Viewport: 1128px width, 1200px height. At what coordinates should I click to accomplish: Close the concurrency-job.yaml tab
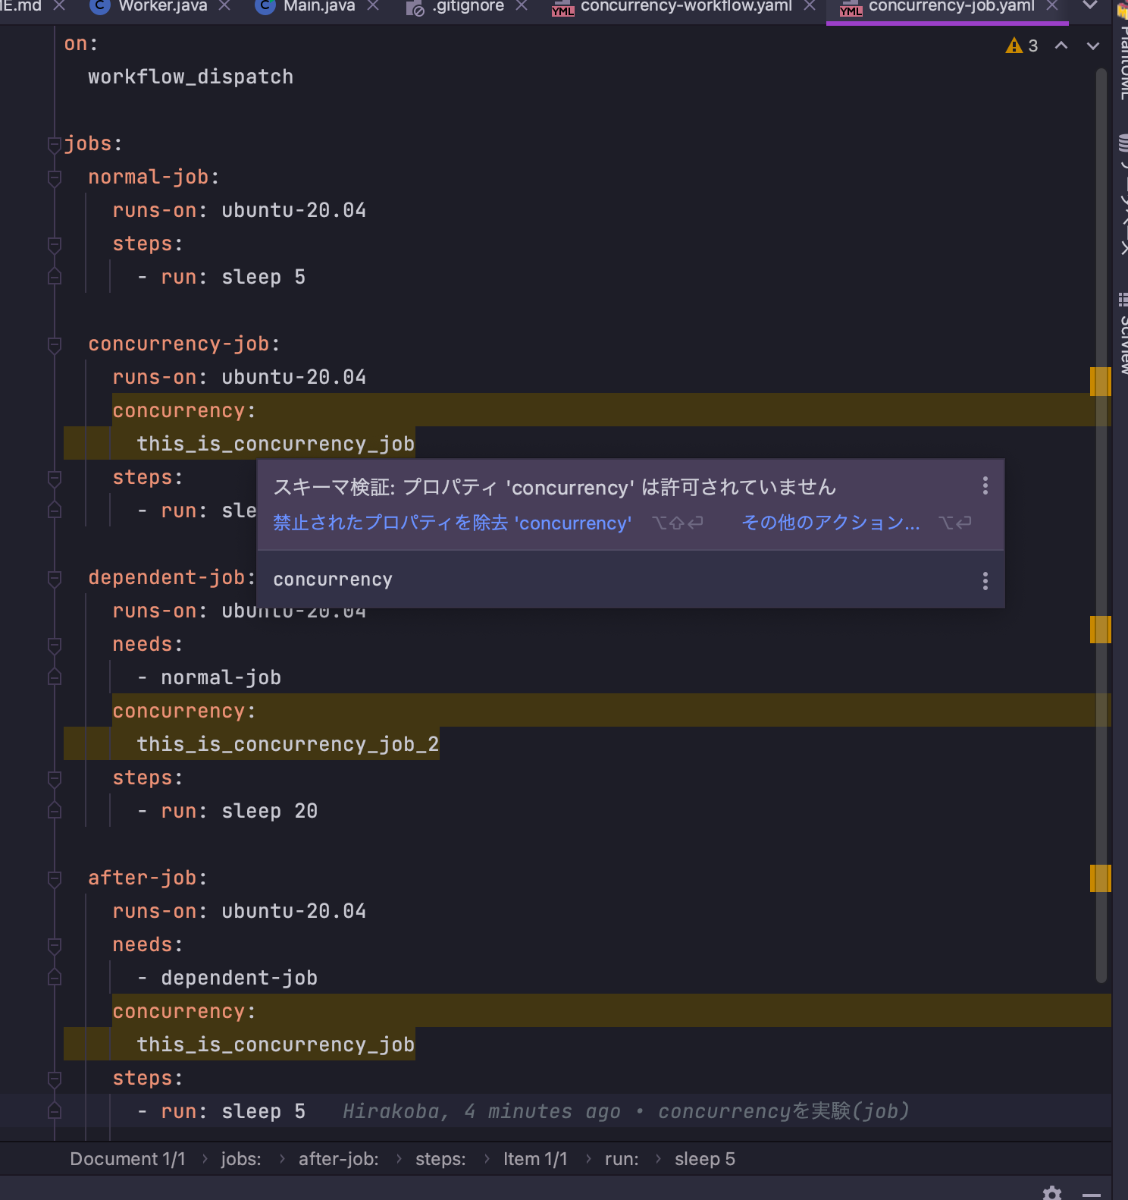[x=1052, y=6]
